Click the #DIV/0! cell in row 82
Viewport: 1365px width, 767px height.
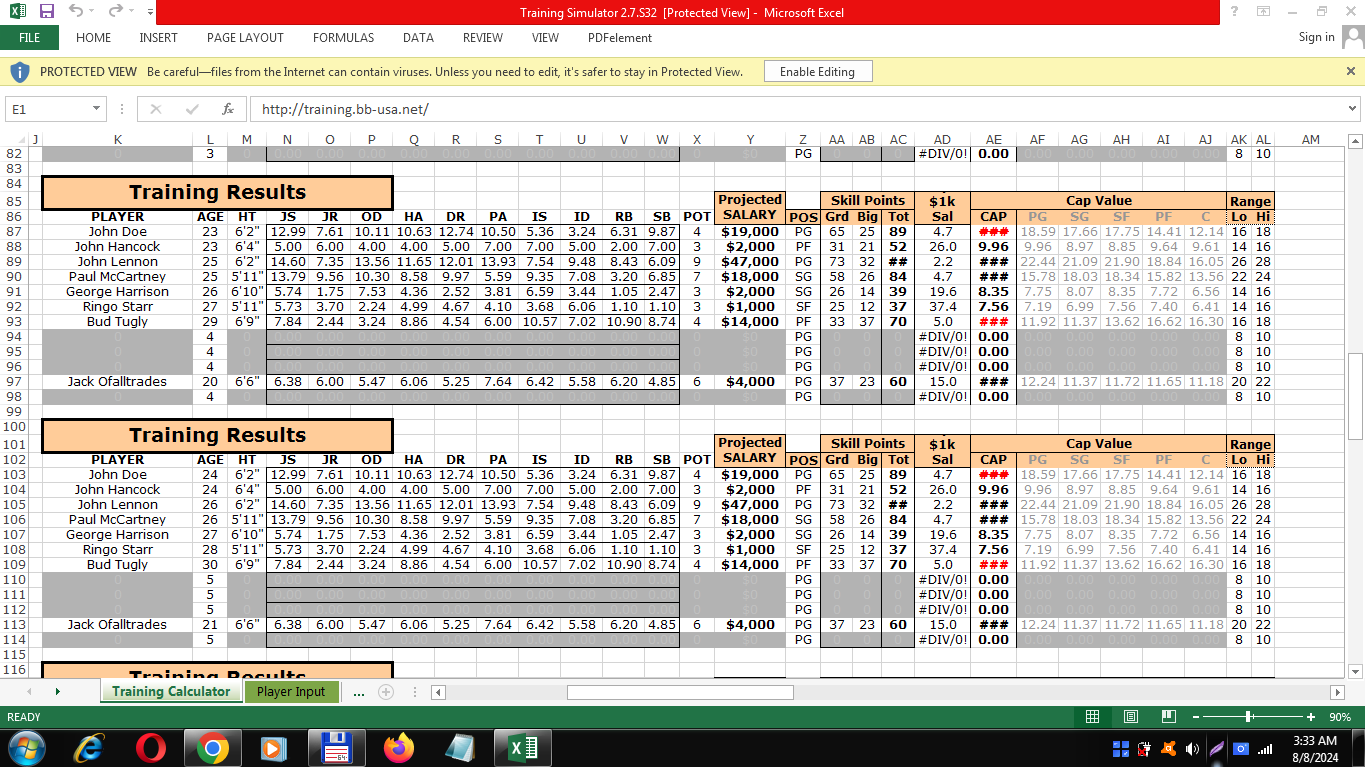click(x=942, y=154)
